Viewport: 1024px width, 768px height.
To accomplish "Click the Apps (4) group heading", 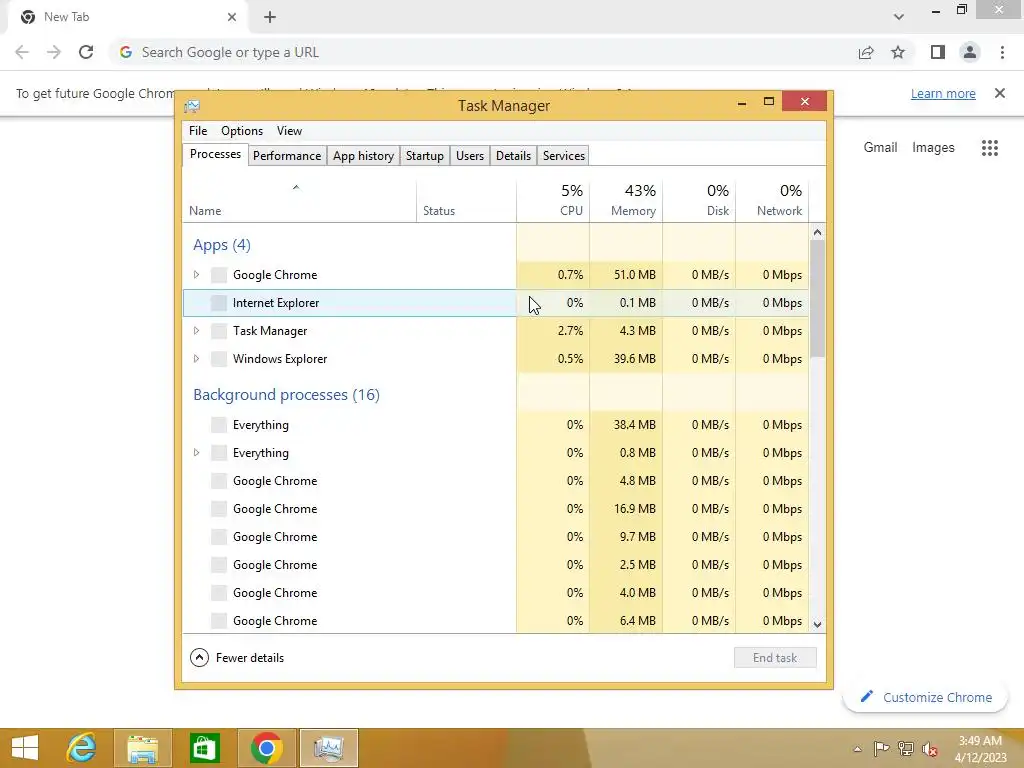I will coord(222,245).
